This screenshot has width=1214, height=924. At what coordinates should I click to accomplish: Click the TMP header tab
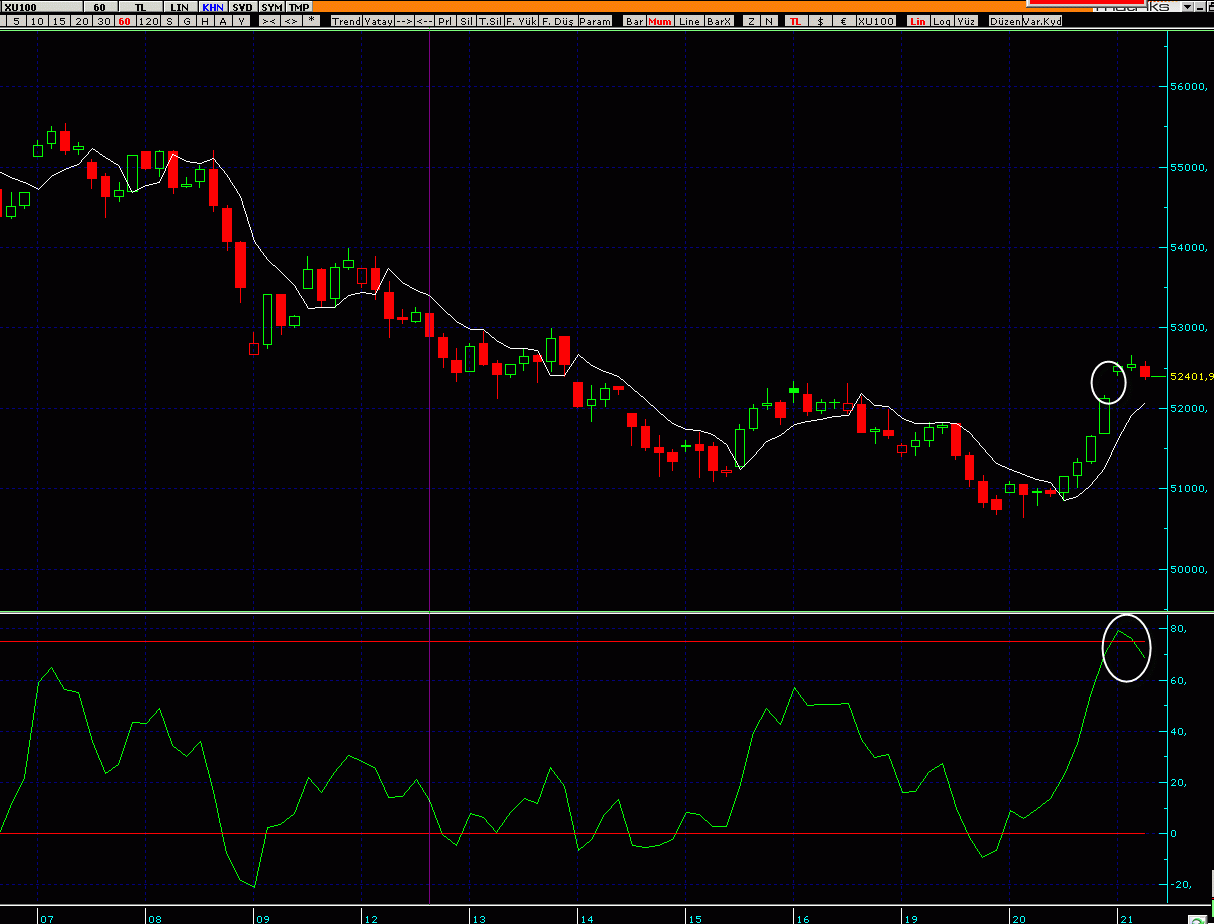click(x=299, y=7)
